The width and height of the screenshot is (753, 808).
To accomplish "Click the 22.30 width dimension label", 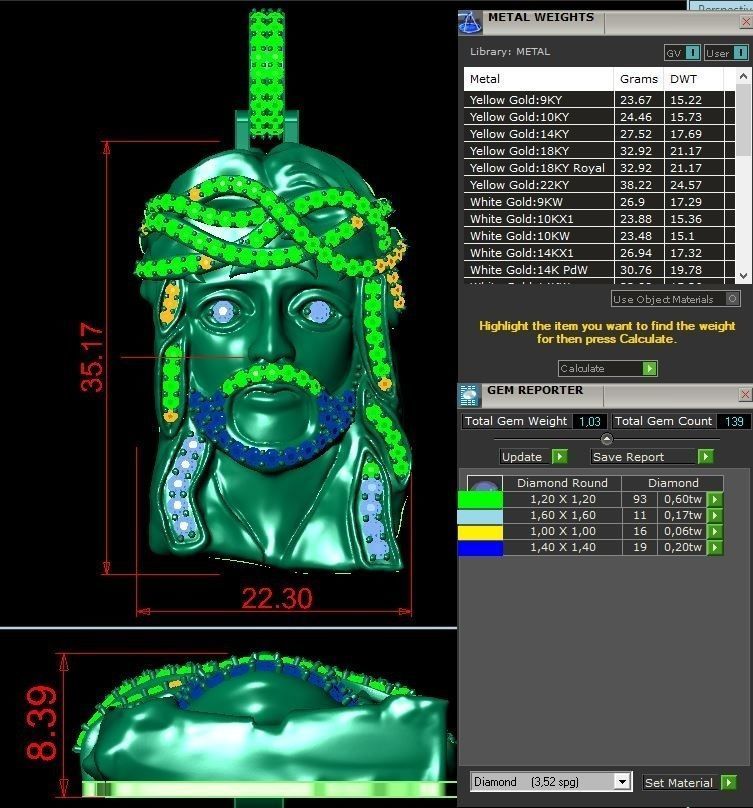I will 277,598.
